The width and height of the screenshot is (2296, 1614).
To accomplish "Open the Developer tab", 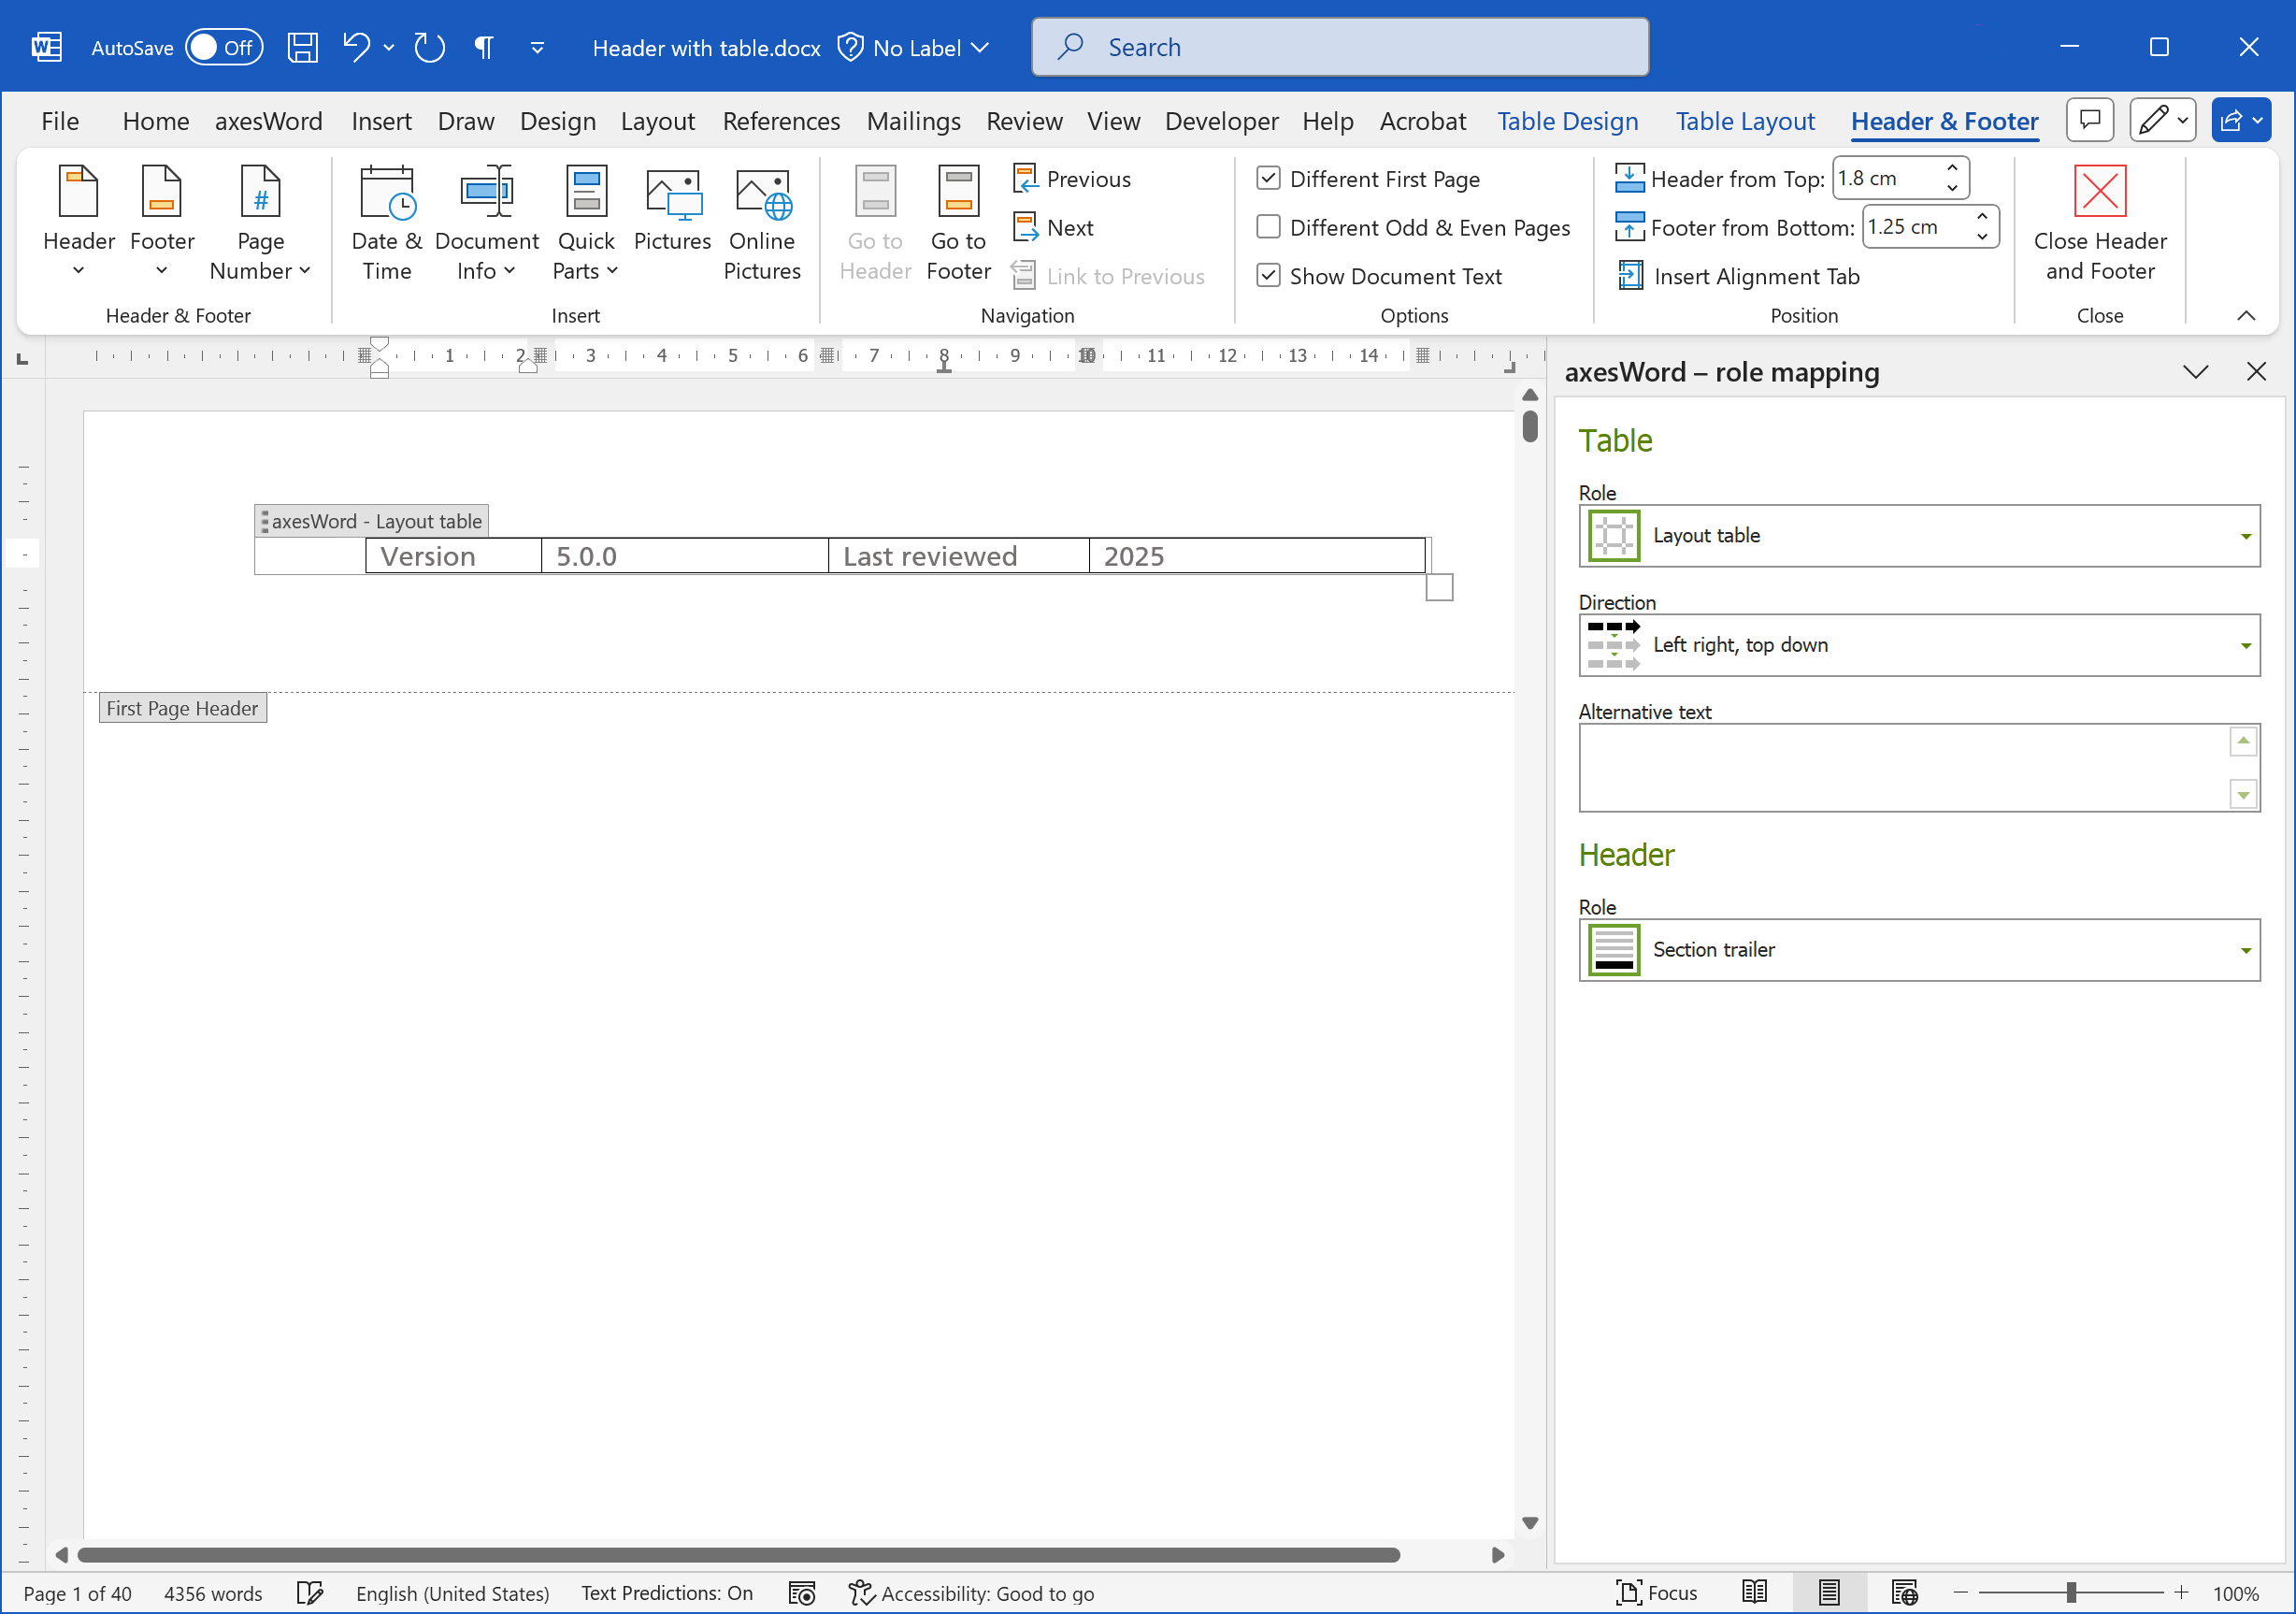I will (x=1221, y=121).
